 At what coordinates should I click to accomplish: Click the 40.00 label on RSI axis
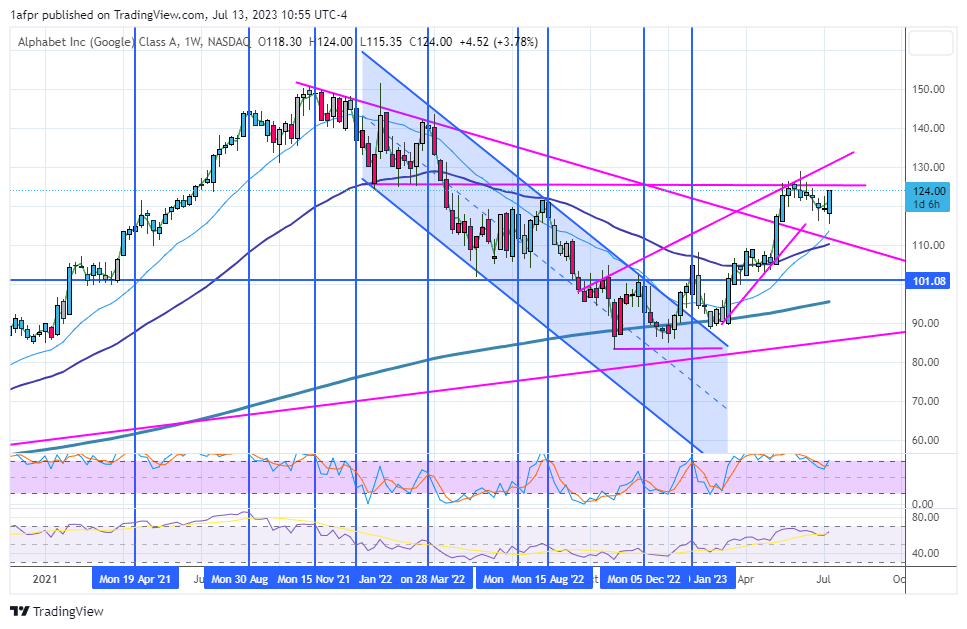925,553
